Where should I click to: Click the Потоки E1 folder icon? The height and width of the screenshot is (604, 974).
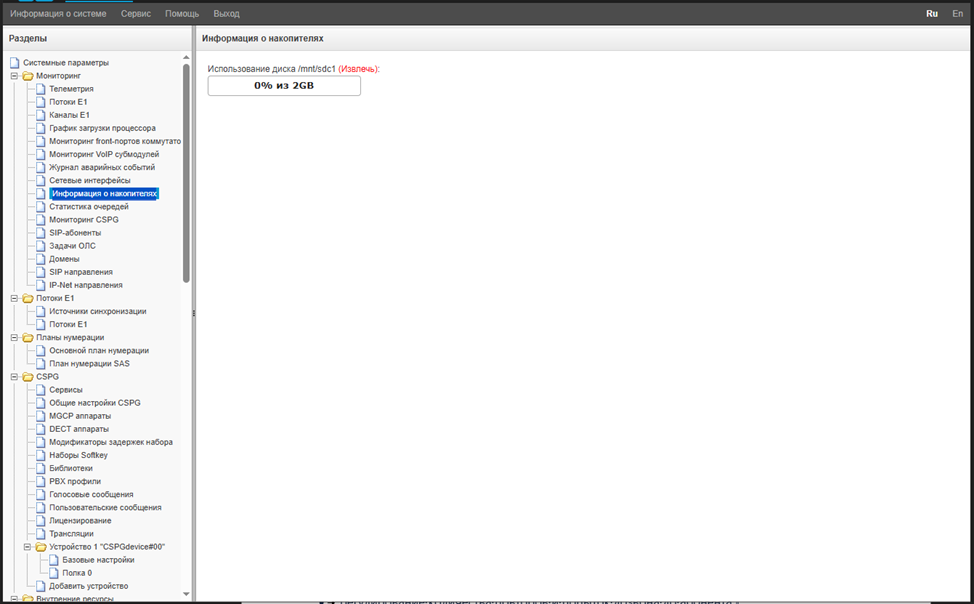(x=28, y=298)
